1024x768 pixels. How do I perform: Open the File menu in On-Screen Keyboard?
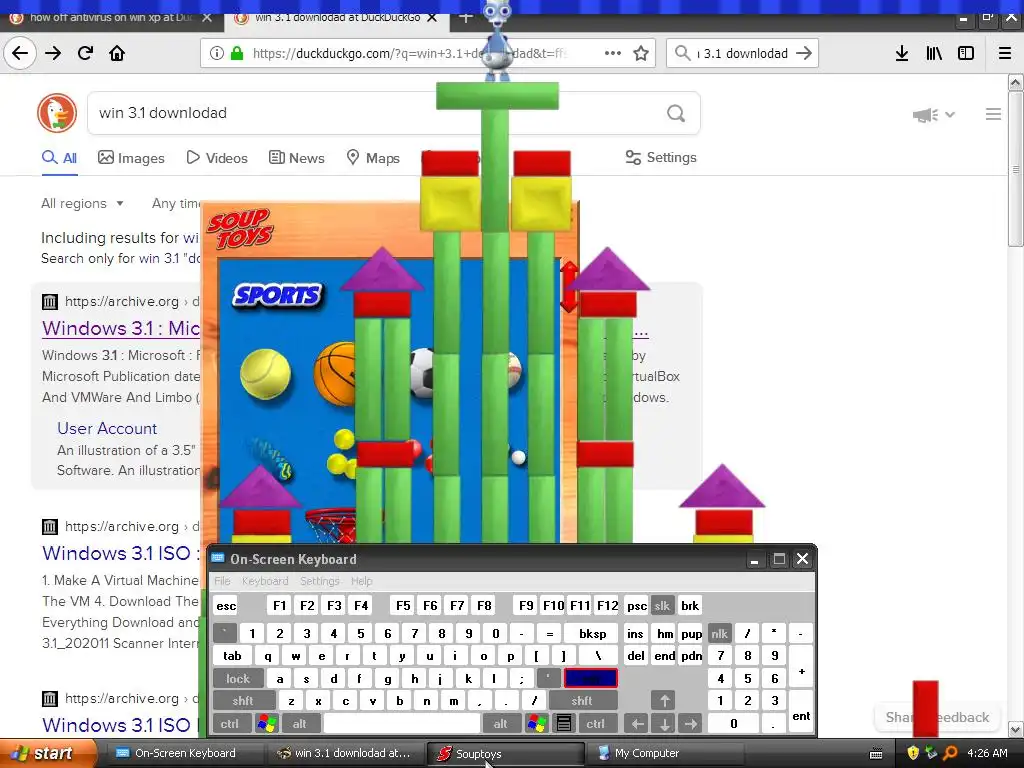click(x=222, y=581)
